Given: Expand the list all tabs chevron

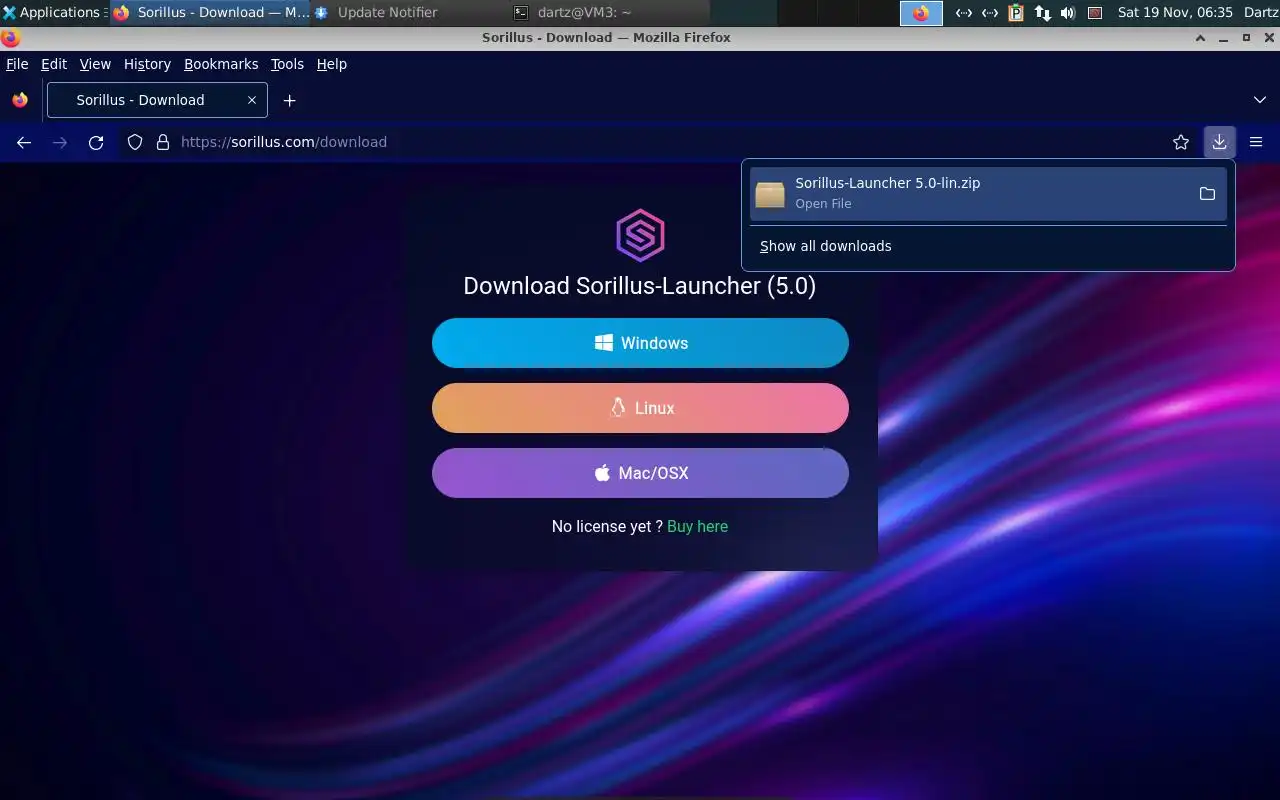Looking at the screenshot, I should [1260, 100].
